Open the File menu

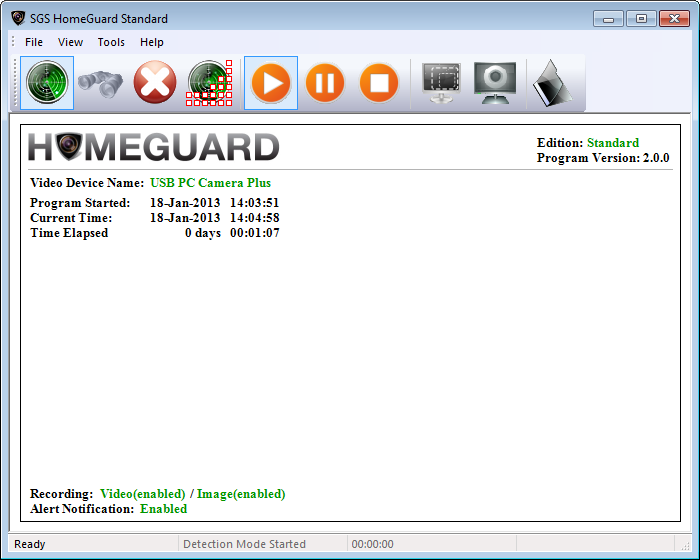click(x=34, y=42)
